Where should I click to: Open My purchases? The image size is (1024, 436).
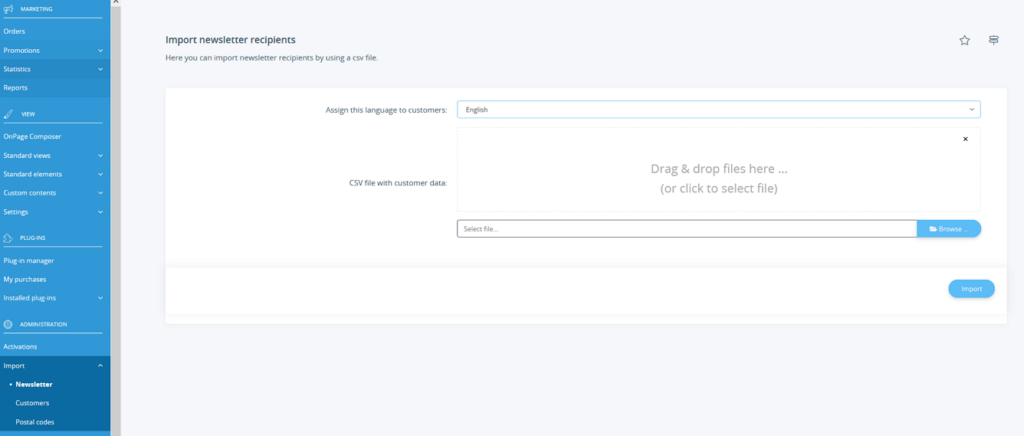point(25,279)
